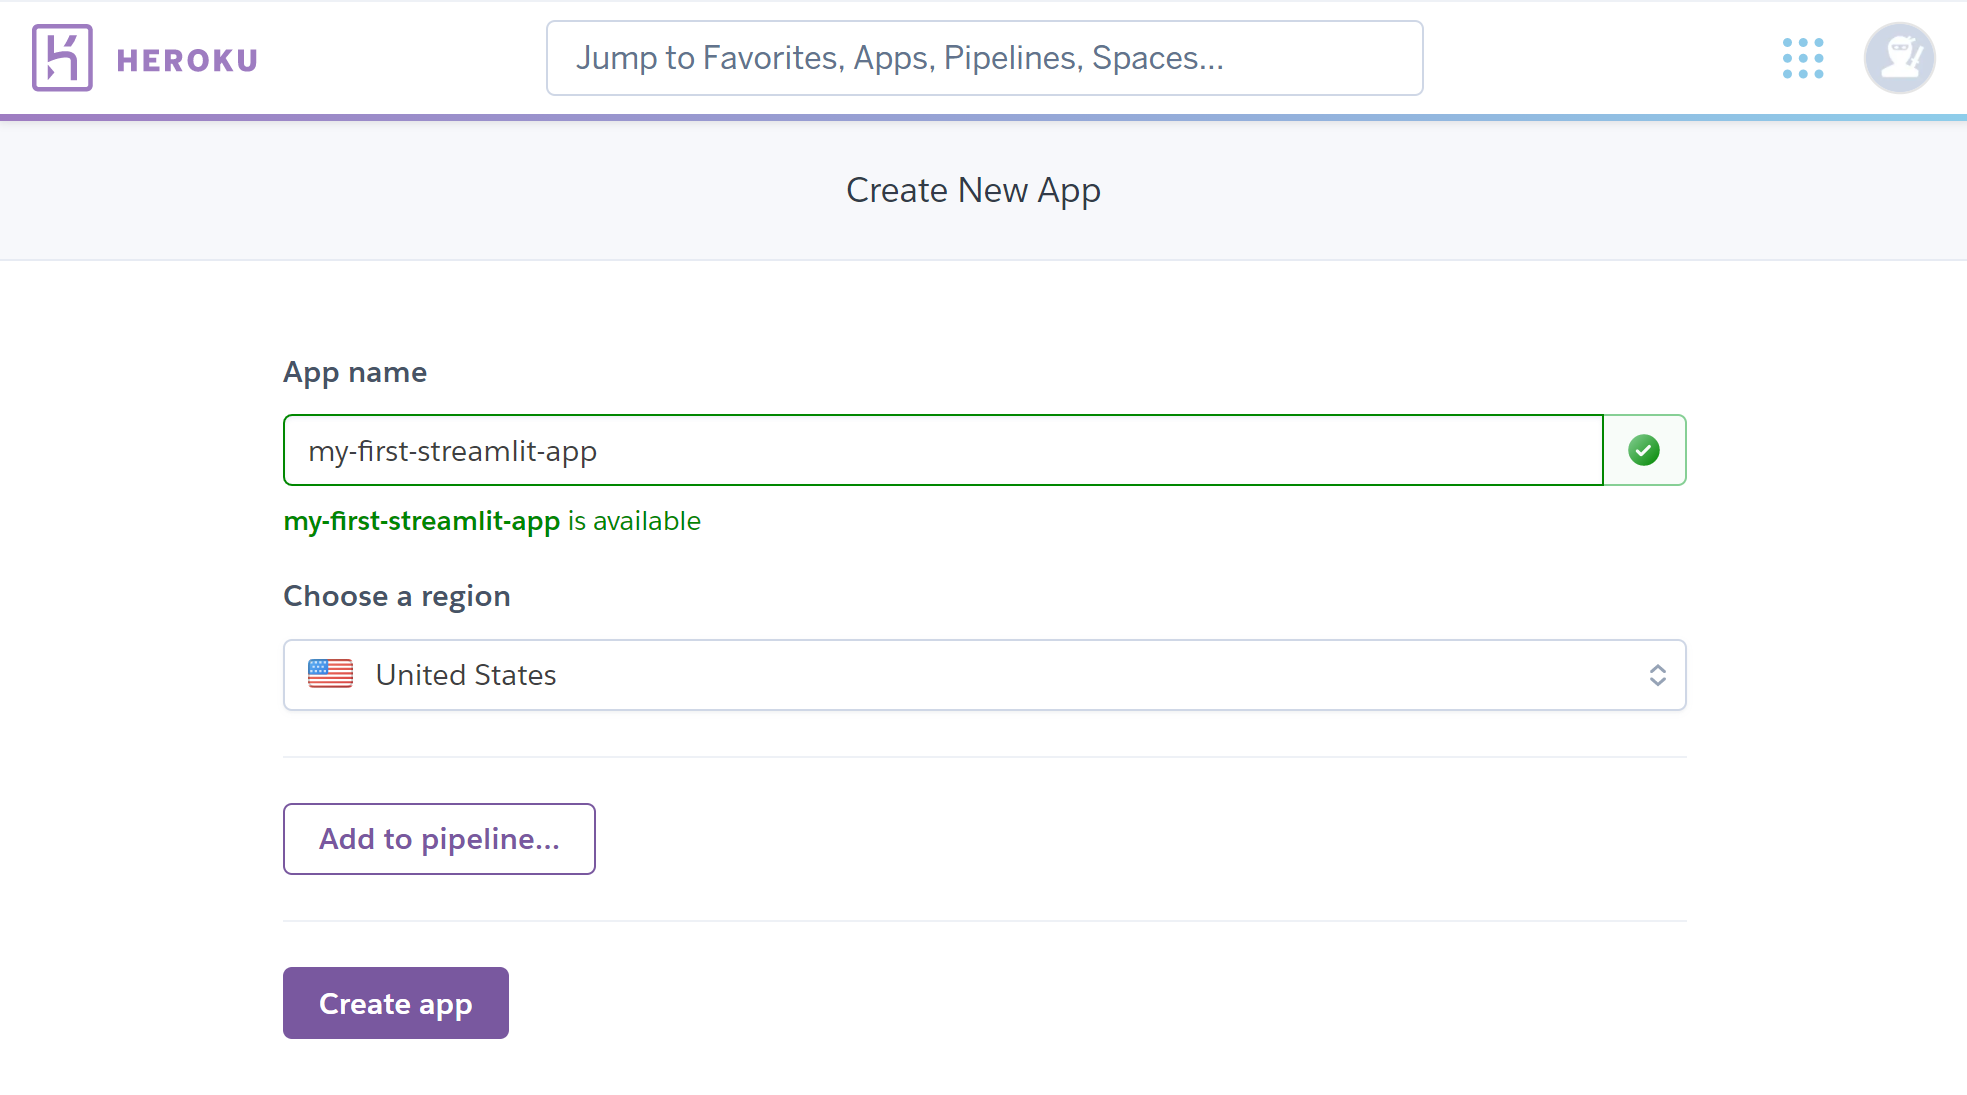
Task: Click the Choose a region label
Action: (x=397, y=596)
